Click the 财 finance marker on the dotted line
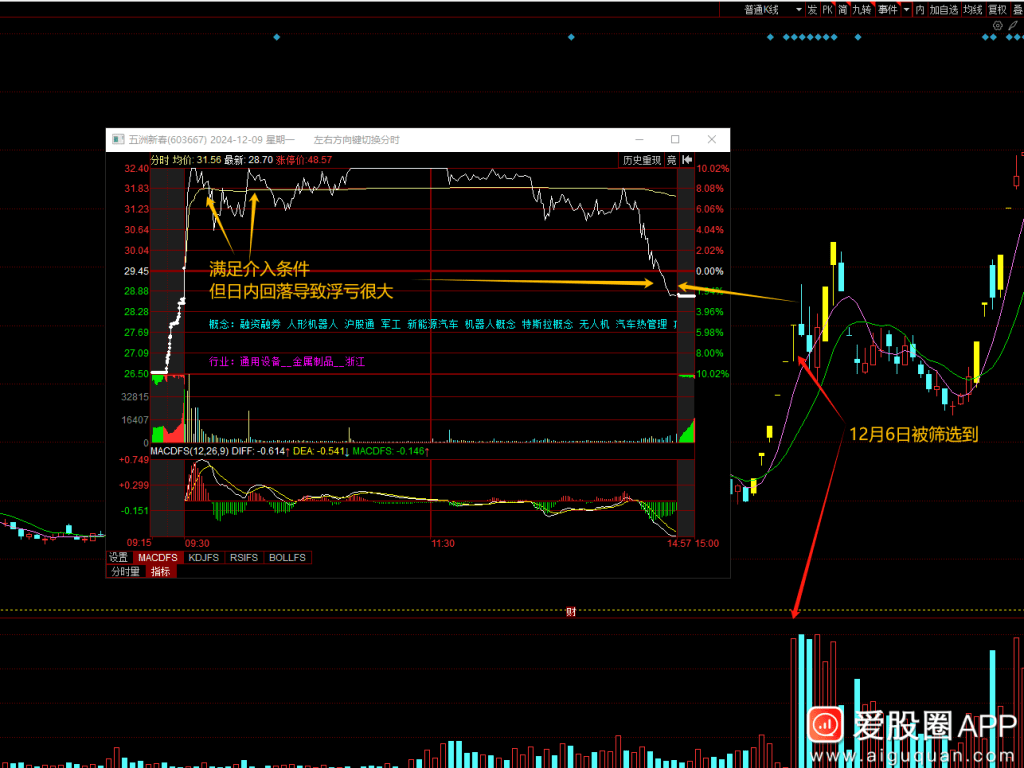The height and width of the screenshot is (768, 1024). point(570,613)
